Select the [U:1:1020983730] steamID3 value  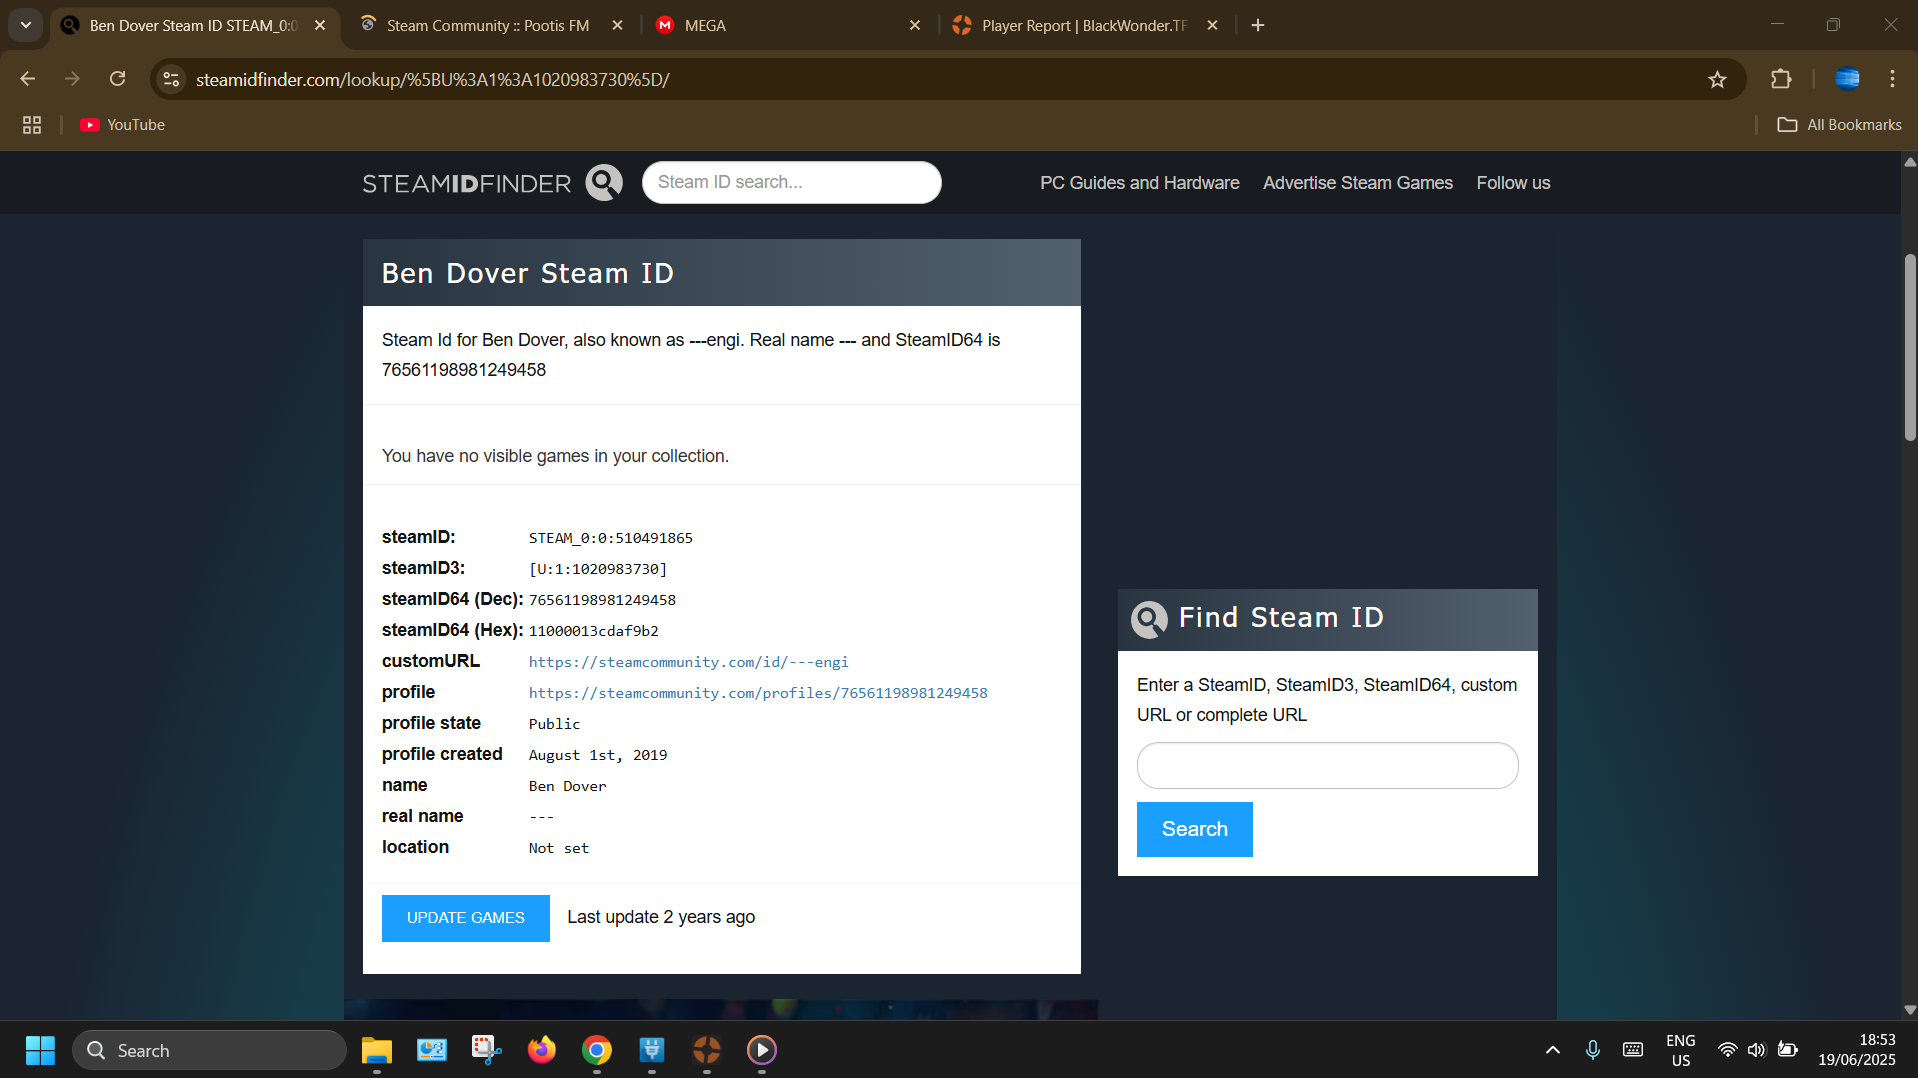click(x=598, y=569)
